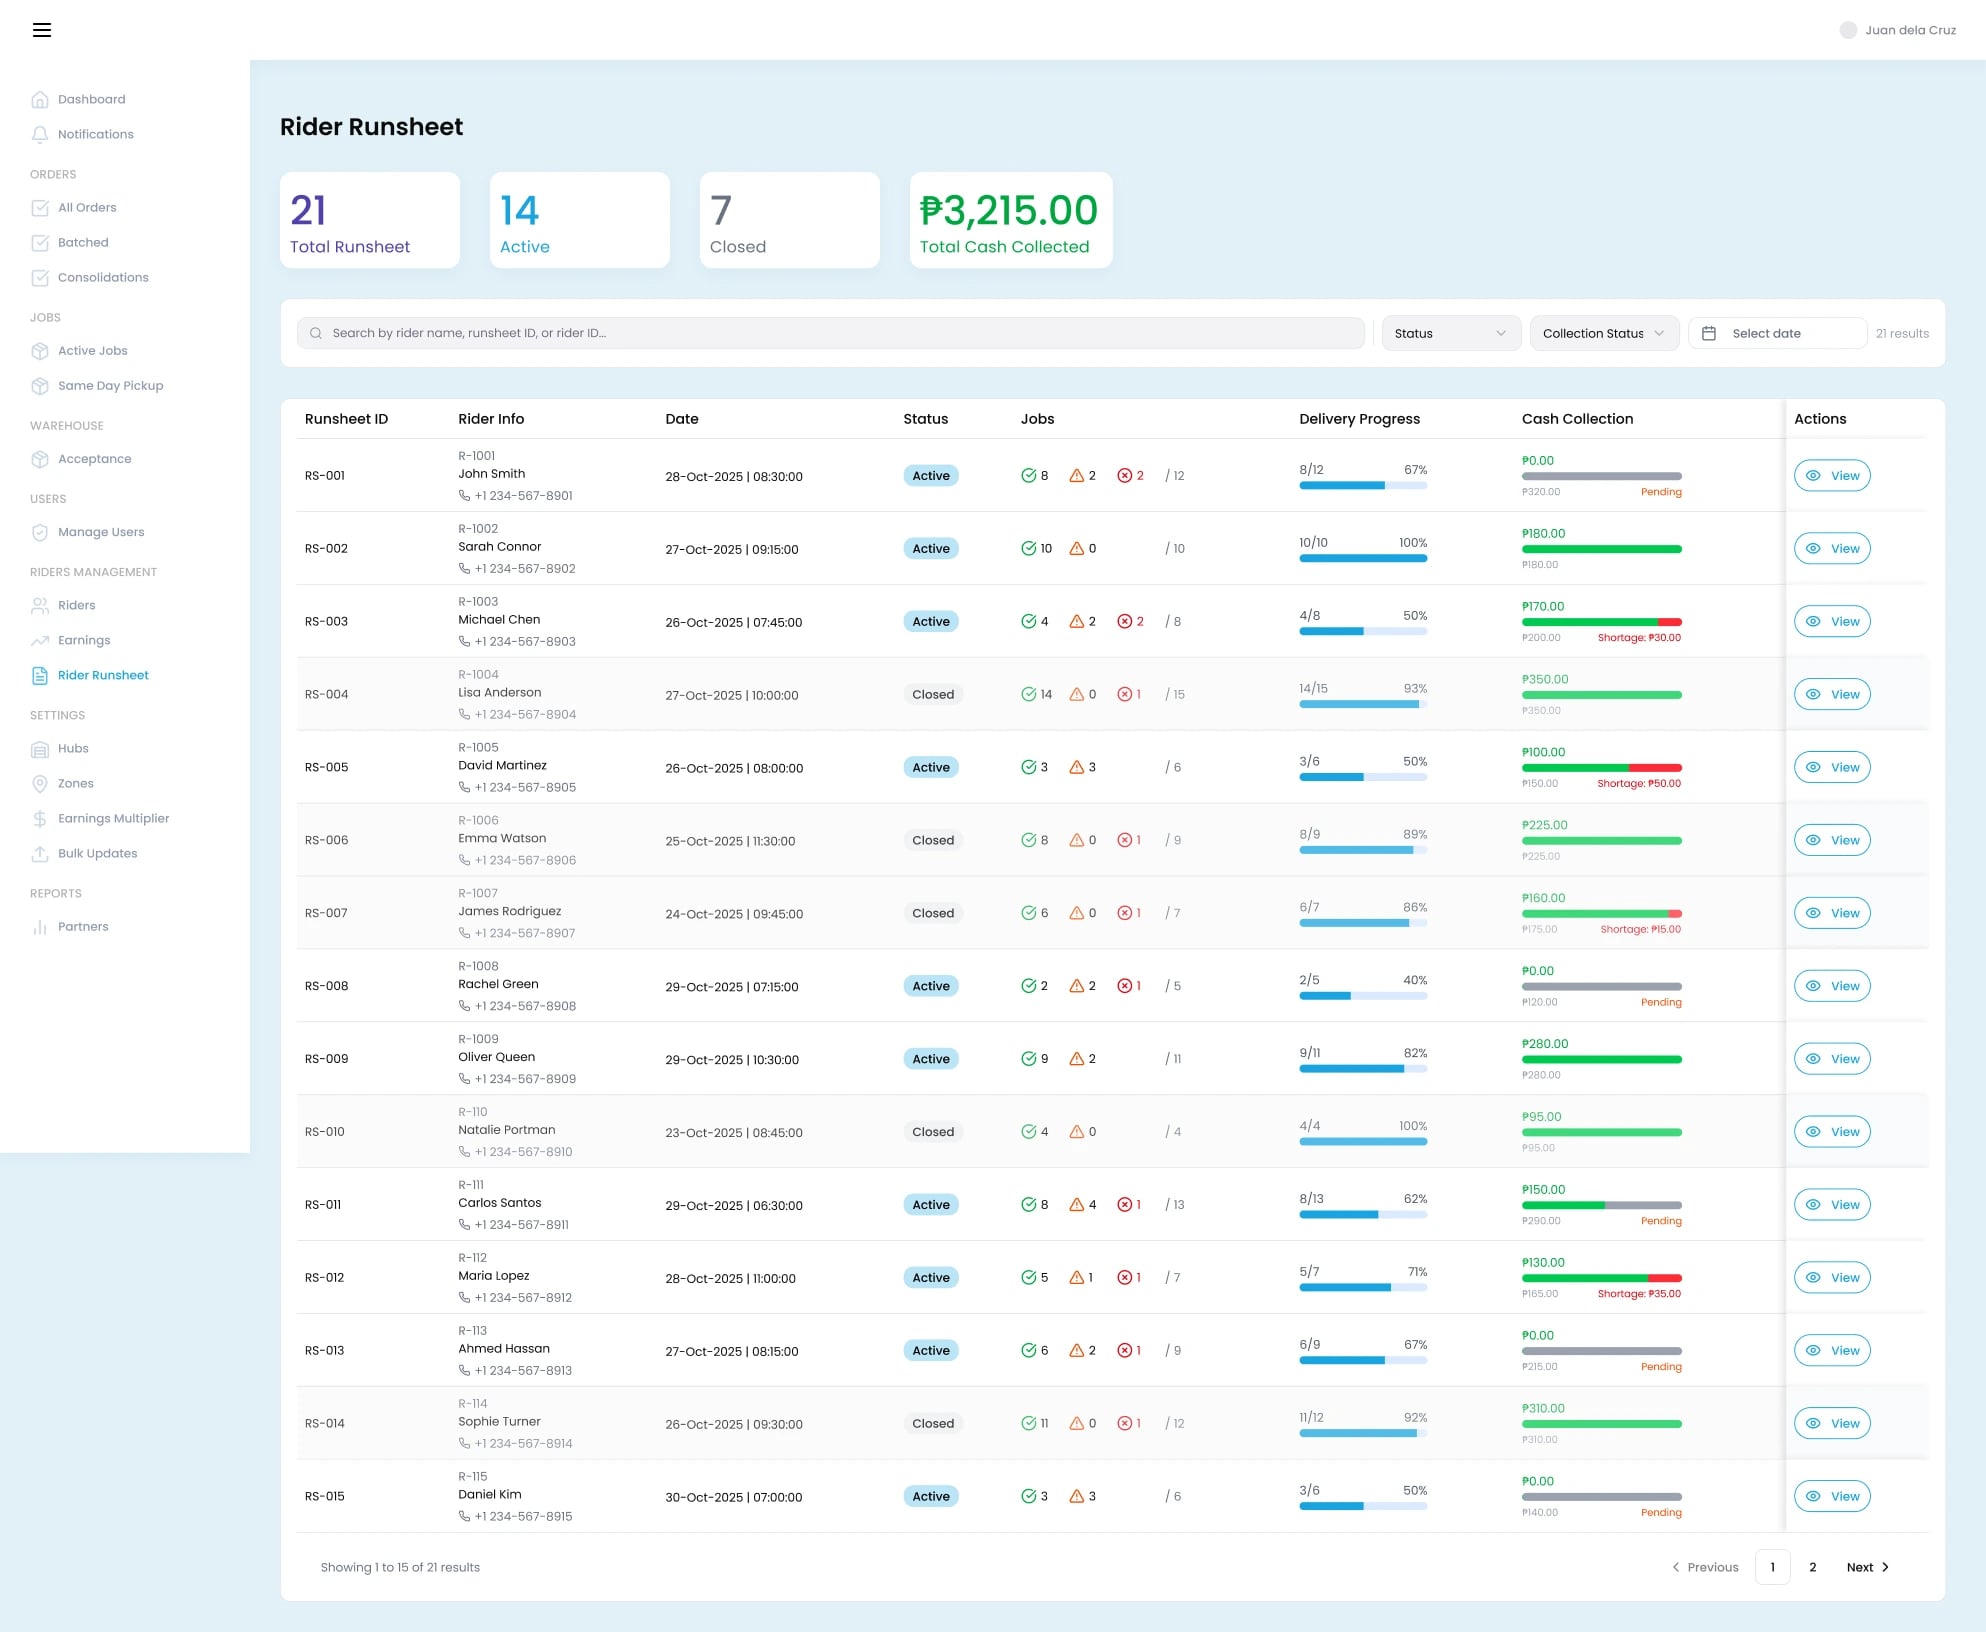Screen dimensions: 1986x1632
Task: Expand the Collection Status dropdown
Action: tap(1604, 333)
